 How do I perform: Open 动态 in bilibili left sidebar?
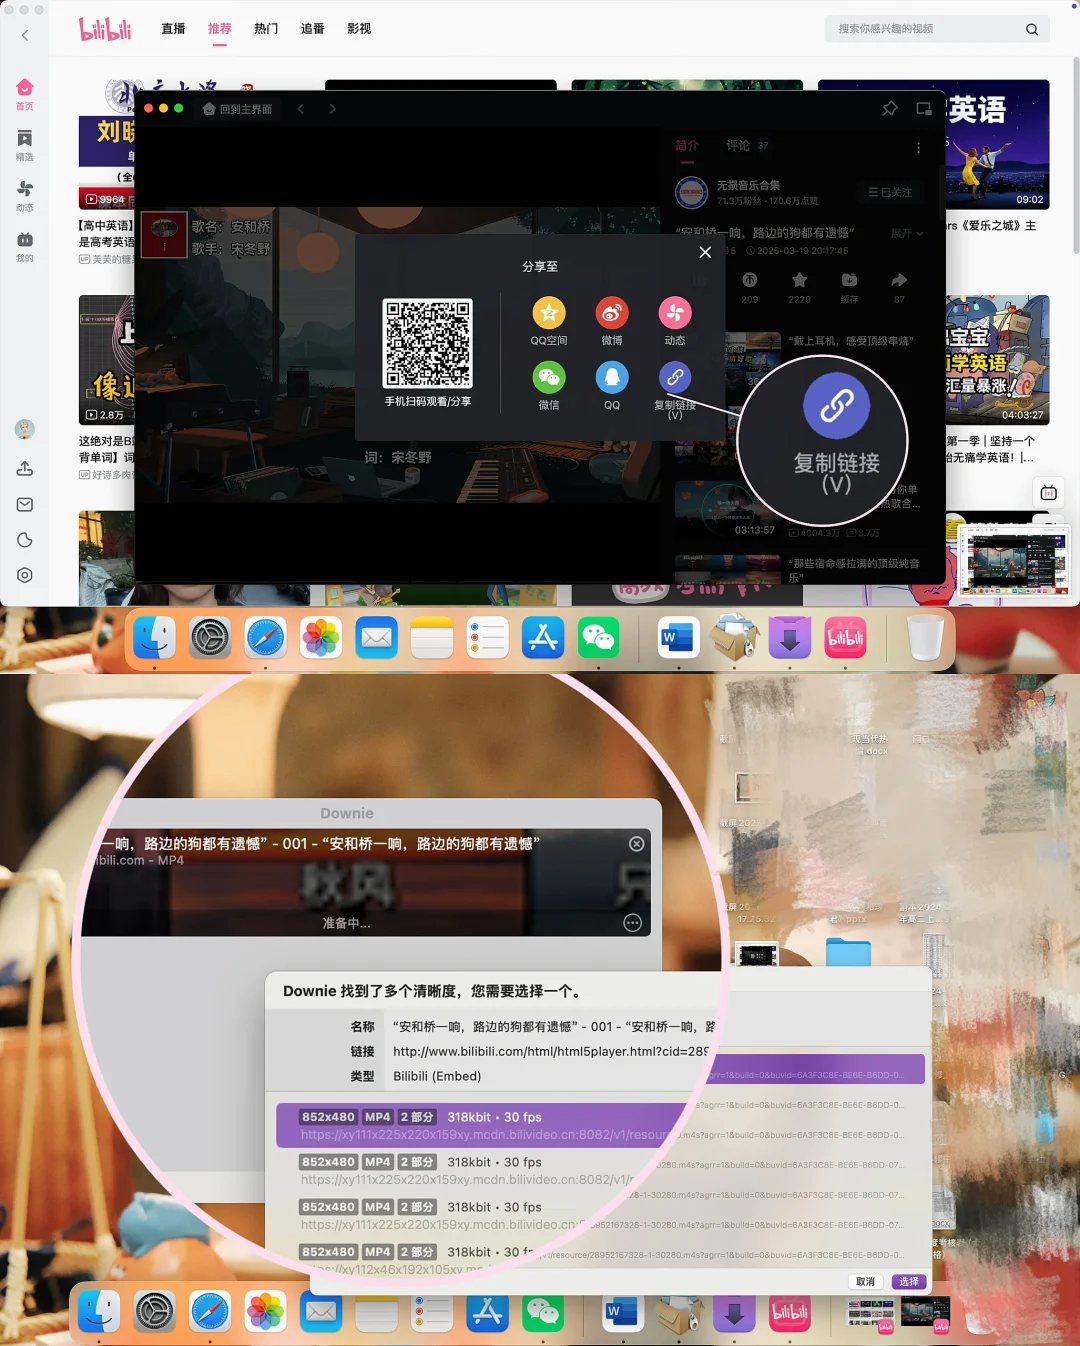coord(25,195)
